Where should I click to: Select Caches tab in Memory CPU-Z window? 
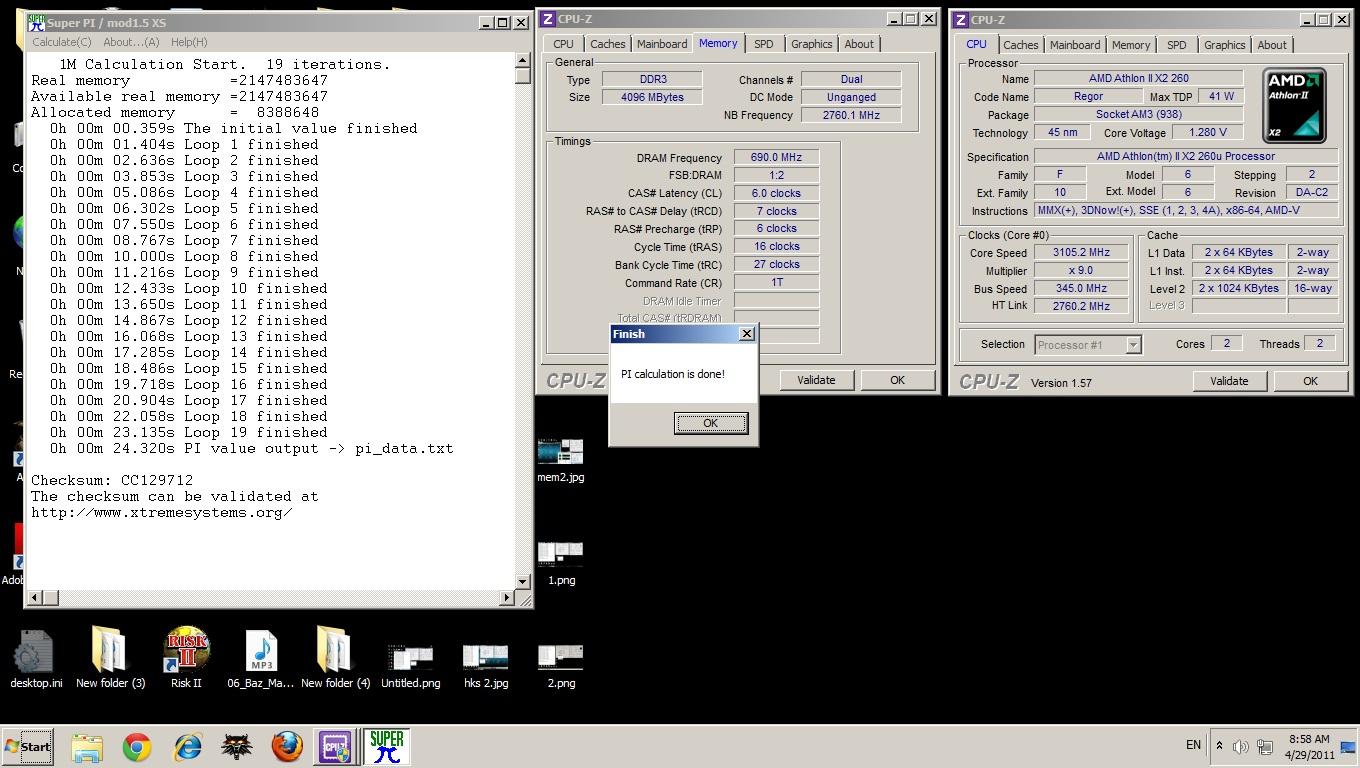(x=607, y=44)
